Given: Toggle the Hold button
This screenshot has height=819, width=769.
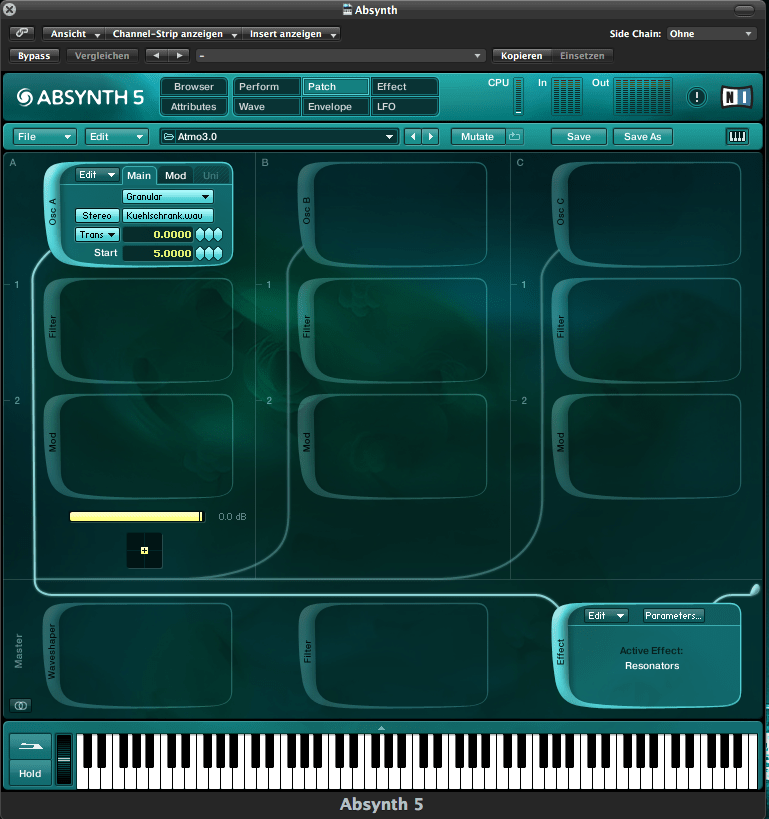Looking at the screenshot, I should coord(30,773).
